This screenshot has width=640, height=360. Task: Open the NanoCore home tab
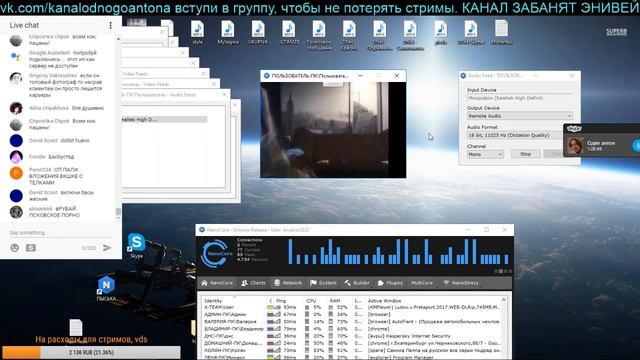(217, 283)
